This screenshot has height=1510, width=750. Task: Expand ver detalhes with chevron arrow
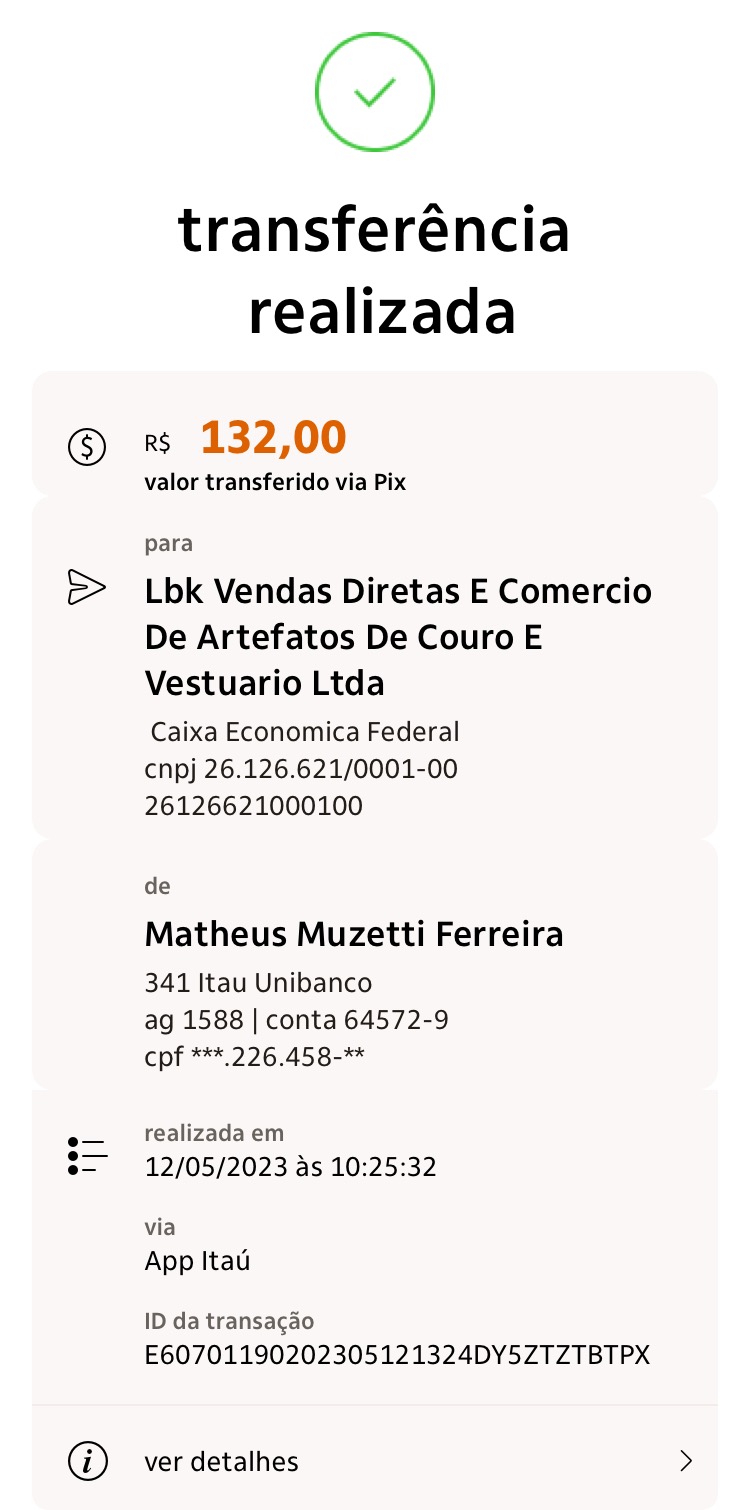(x=686, y=1461)
